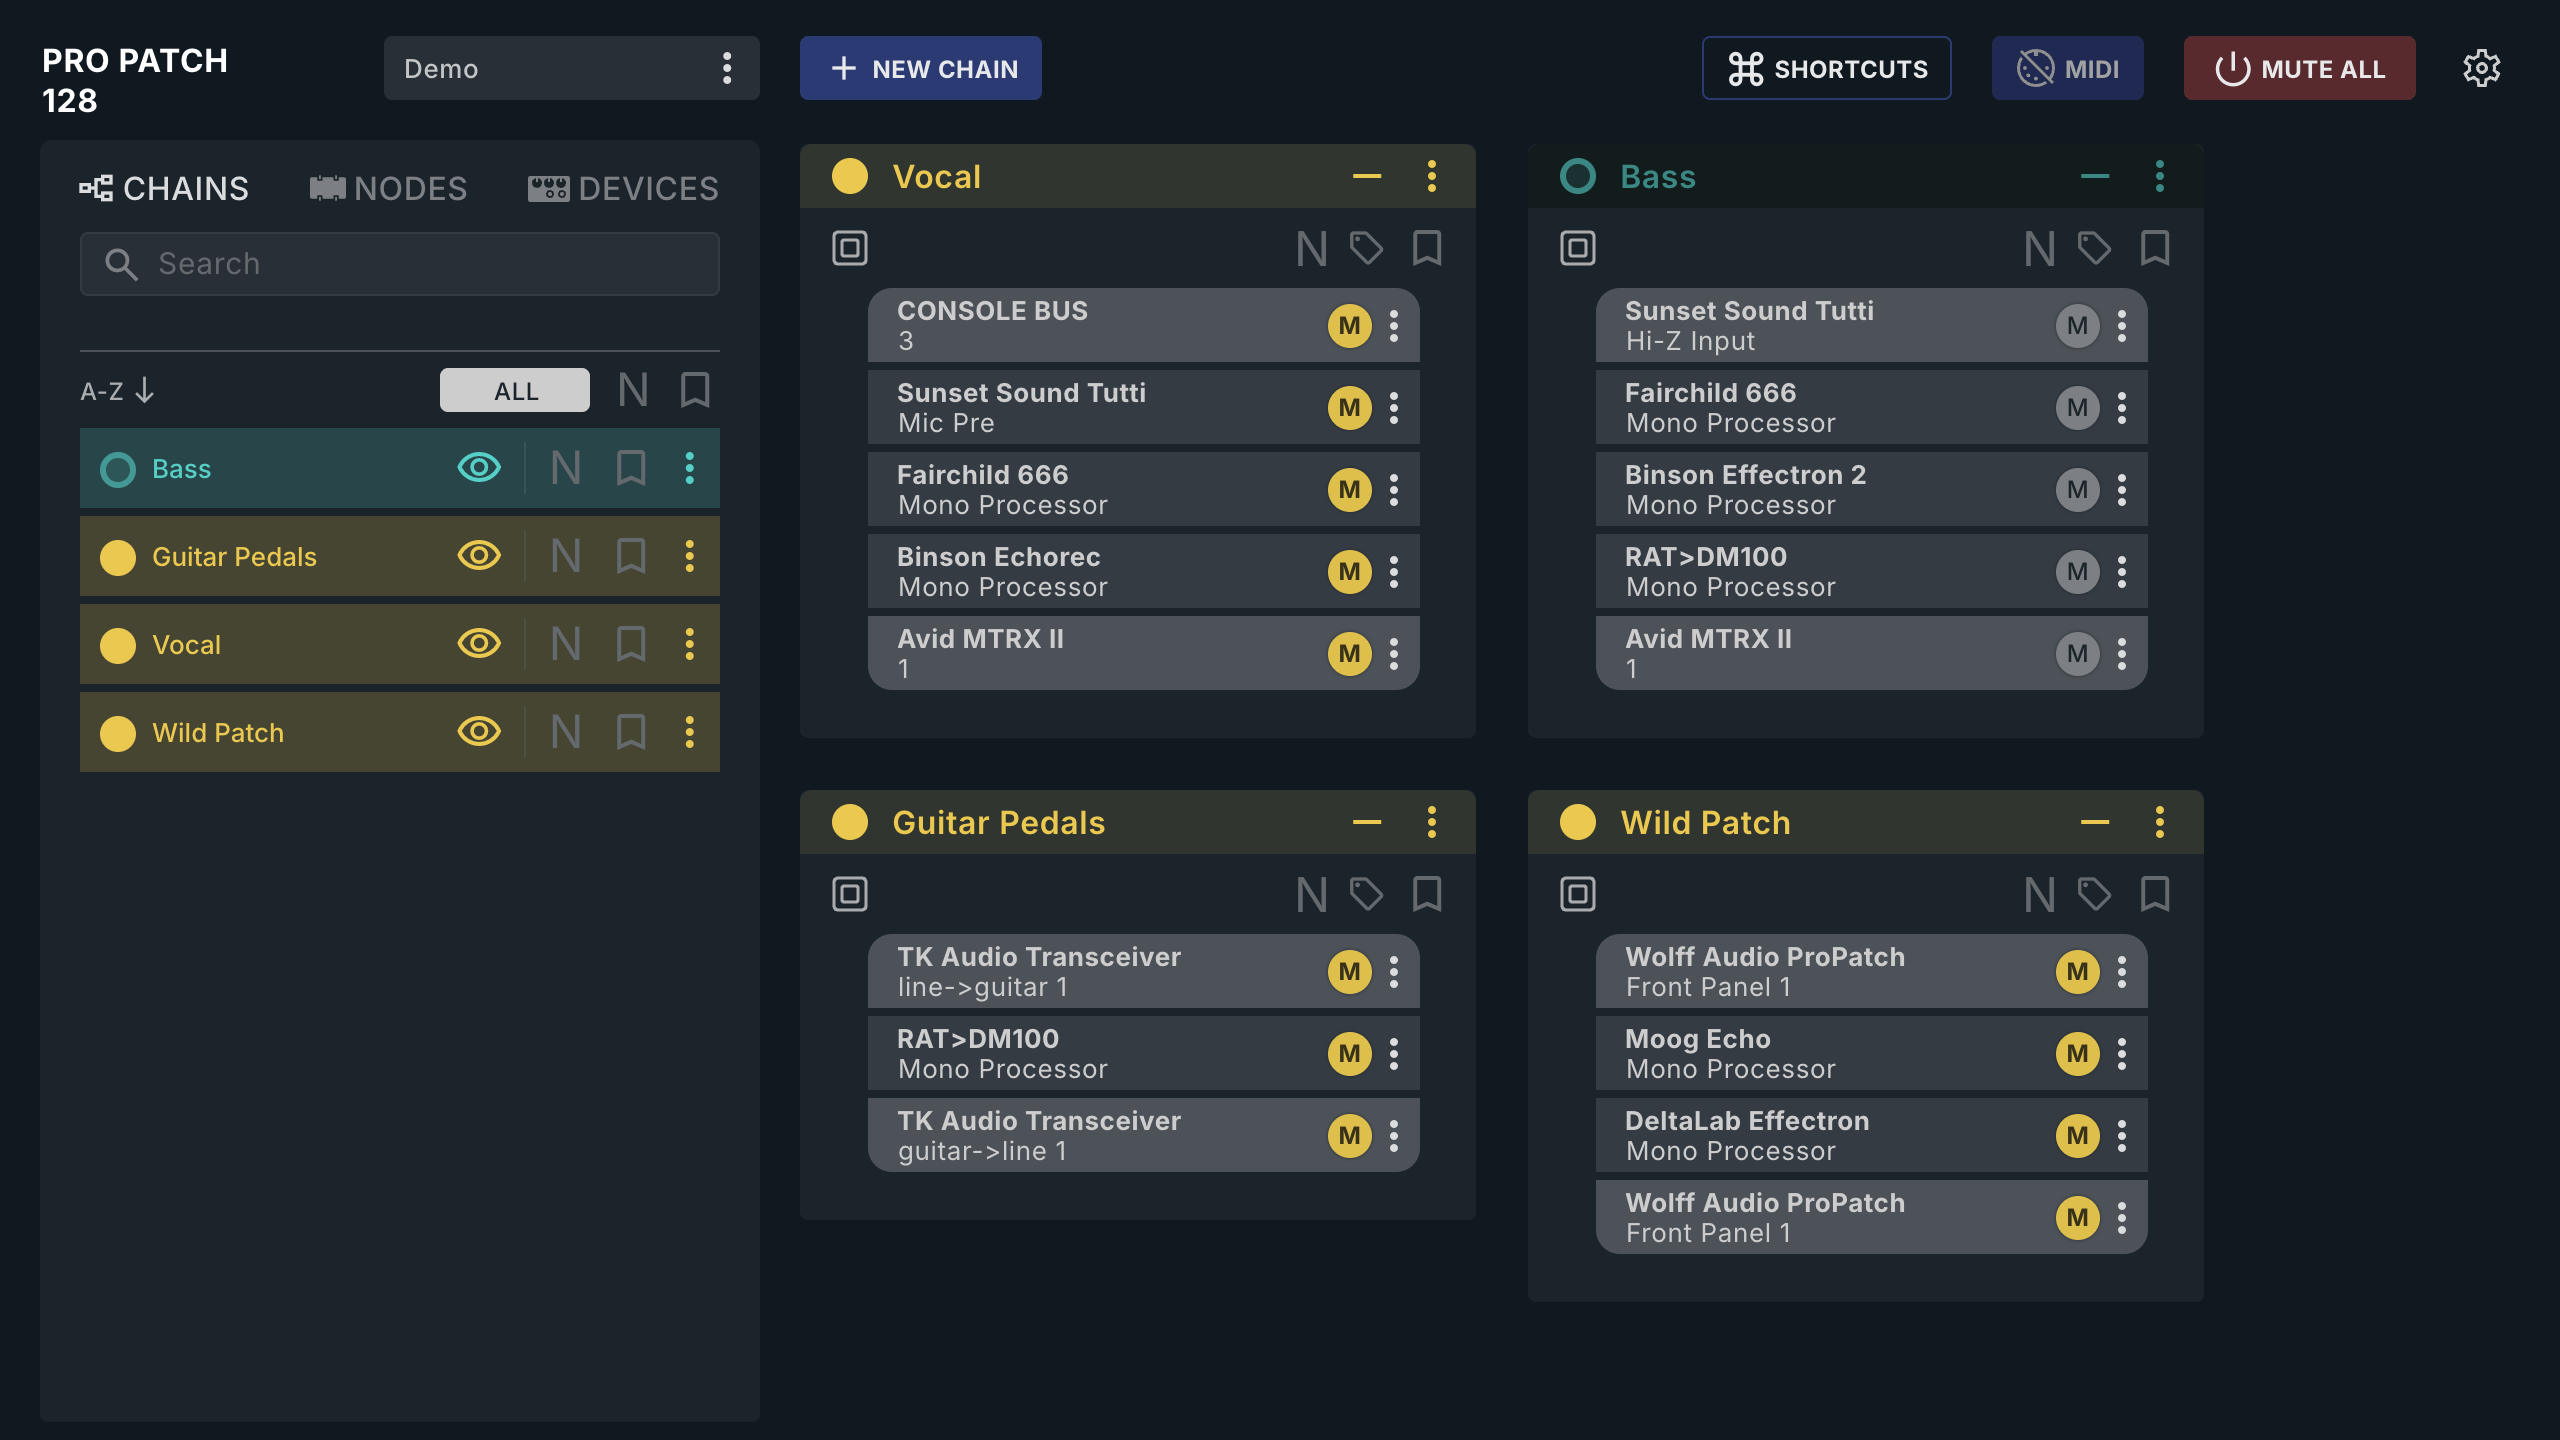The height and width of the screenshot is (1440, 2560).
Task: Toggle mute M on Binson Effectron 2
Action: tap(2077, 490)
